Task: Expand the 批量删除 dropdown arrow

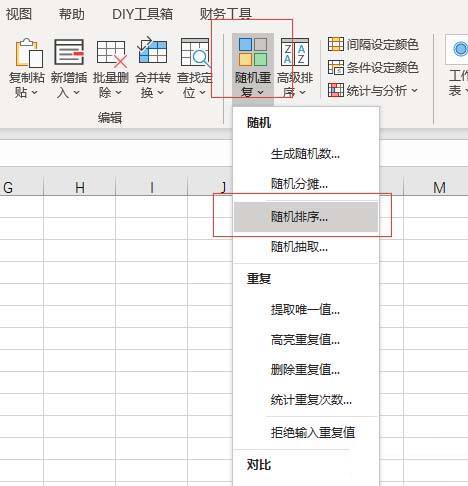Action: [x=118, y=92]
